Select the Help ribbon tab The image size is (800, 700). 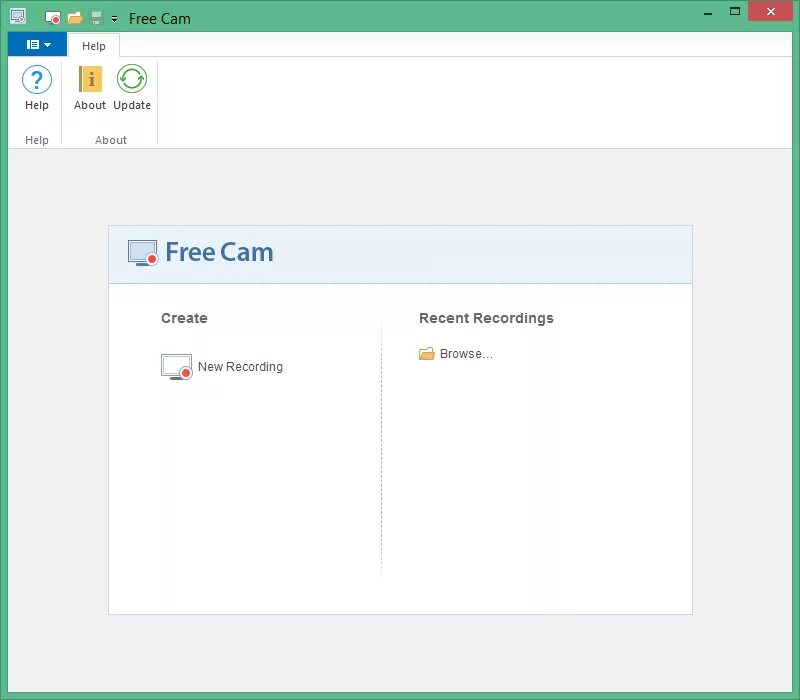(94, 46)
